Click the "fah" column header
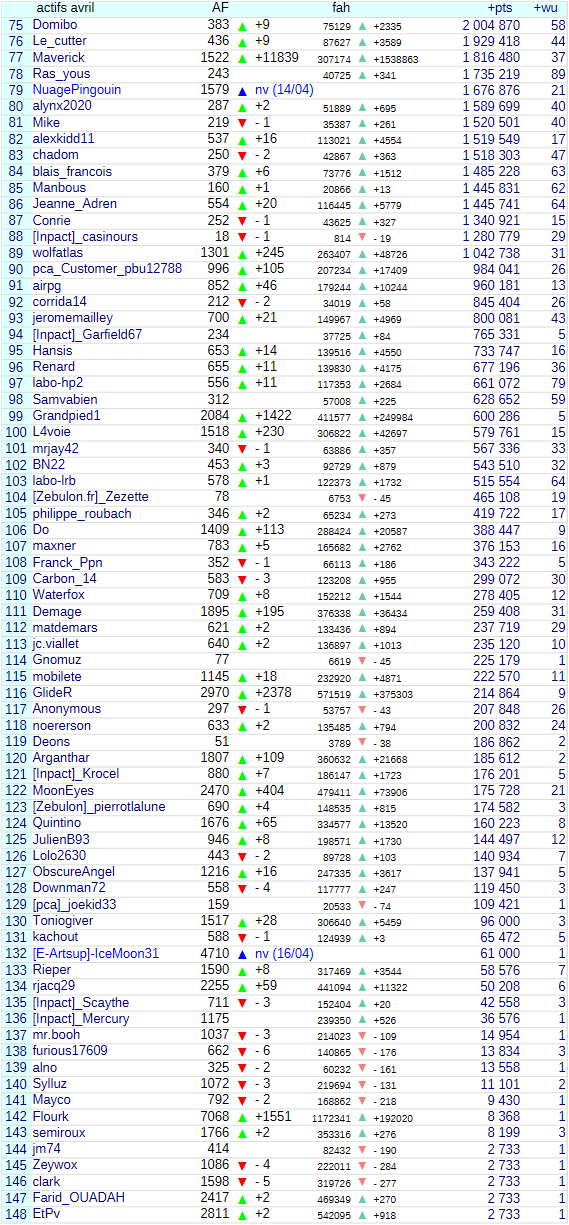Image resolution: width=569 pixels, height=1225 pixels. coord(341,8)
